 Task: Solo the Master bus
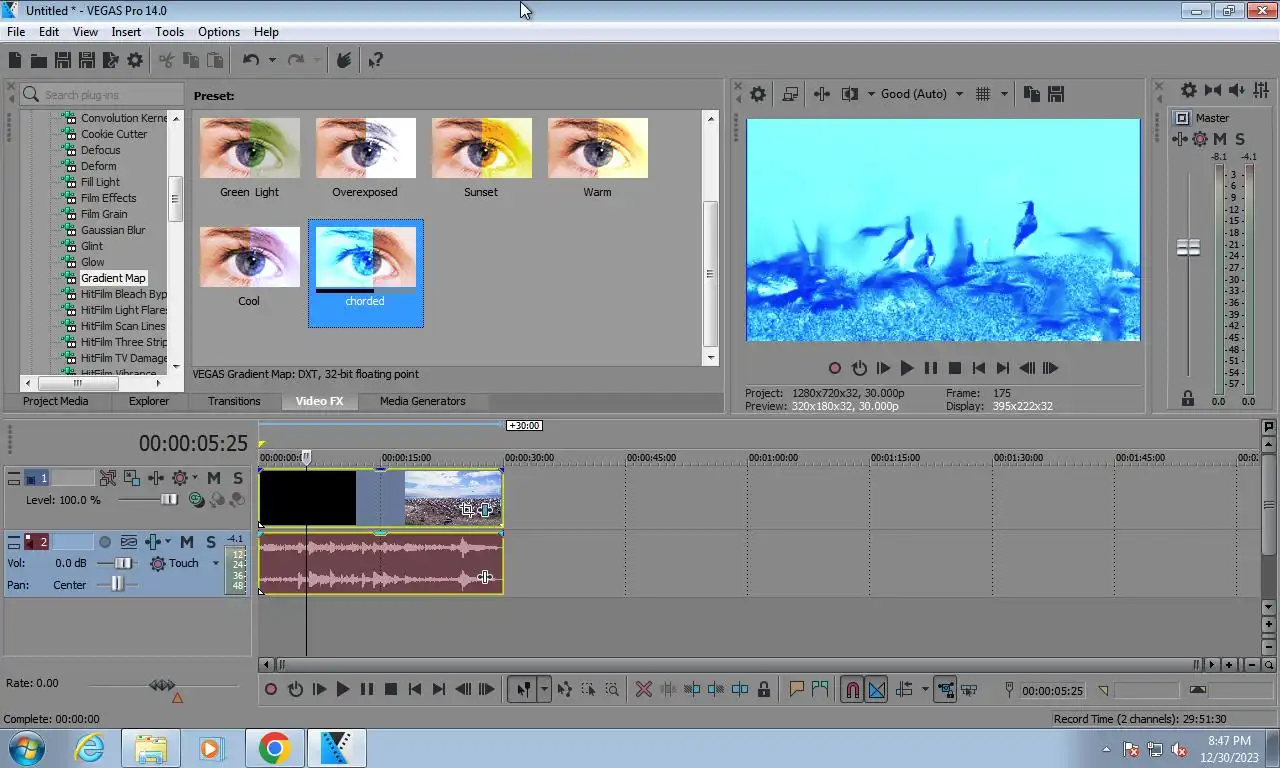point(1240,139)
